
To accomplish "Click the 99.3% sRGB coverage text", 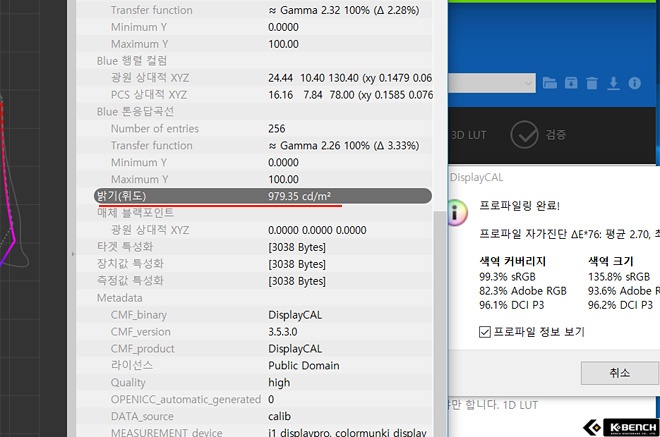I will 507,277.
